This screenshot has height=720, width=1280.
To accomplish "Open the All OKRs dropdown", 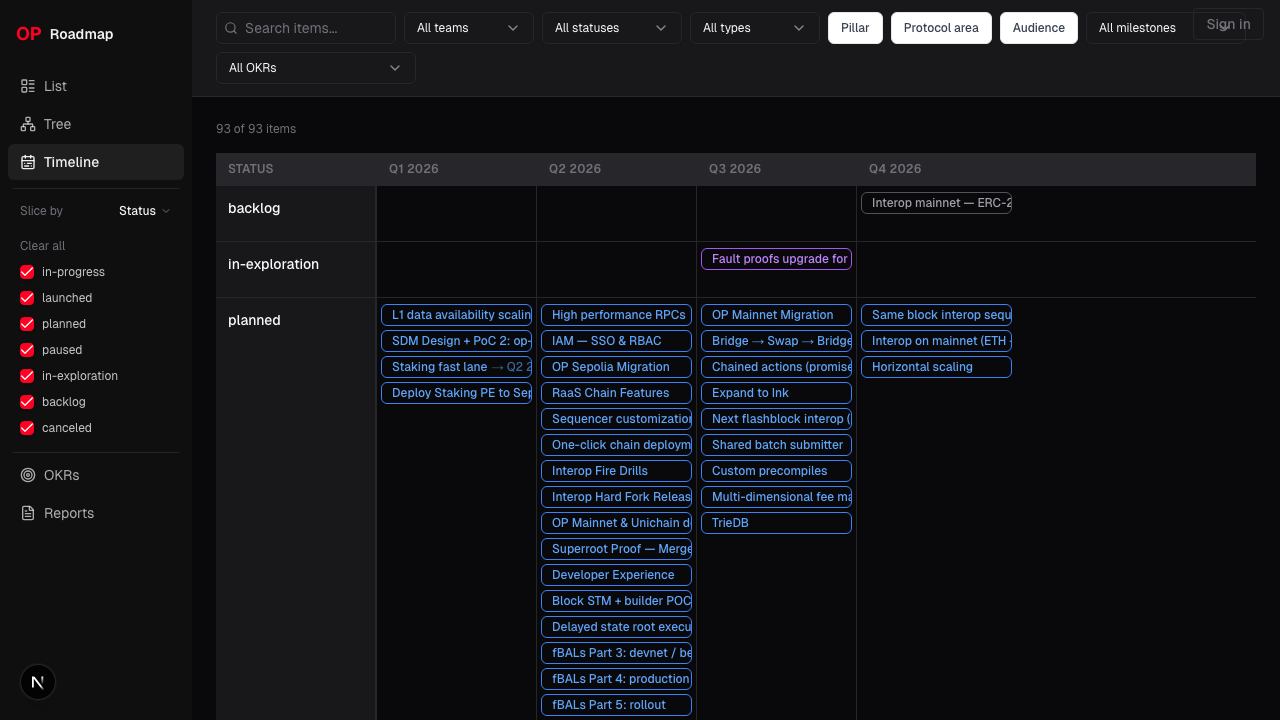I will pyautogui.click(x=316, y=68).
